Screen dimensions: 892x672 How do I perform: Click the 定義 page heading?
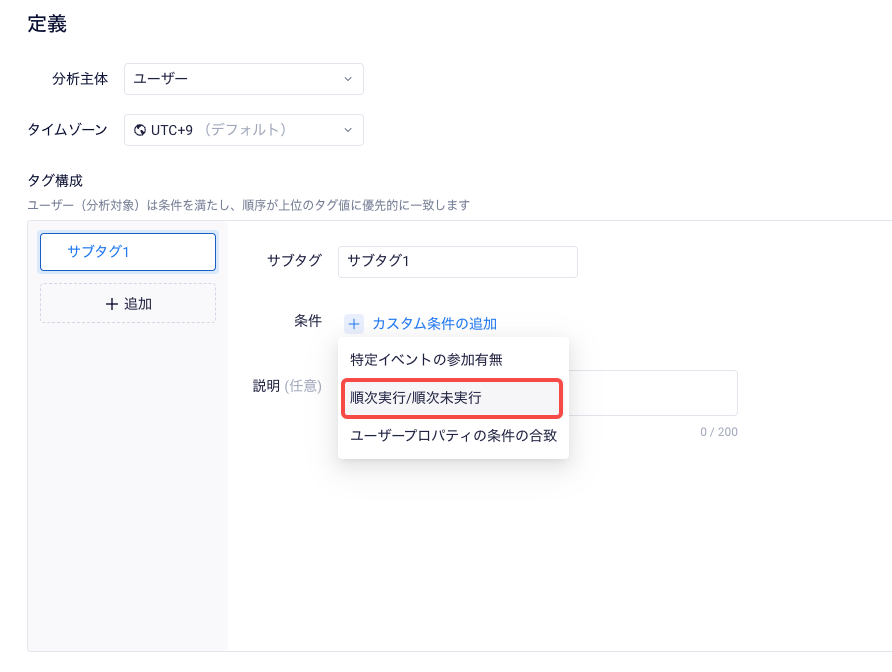(x=47, y=24)
